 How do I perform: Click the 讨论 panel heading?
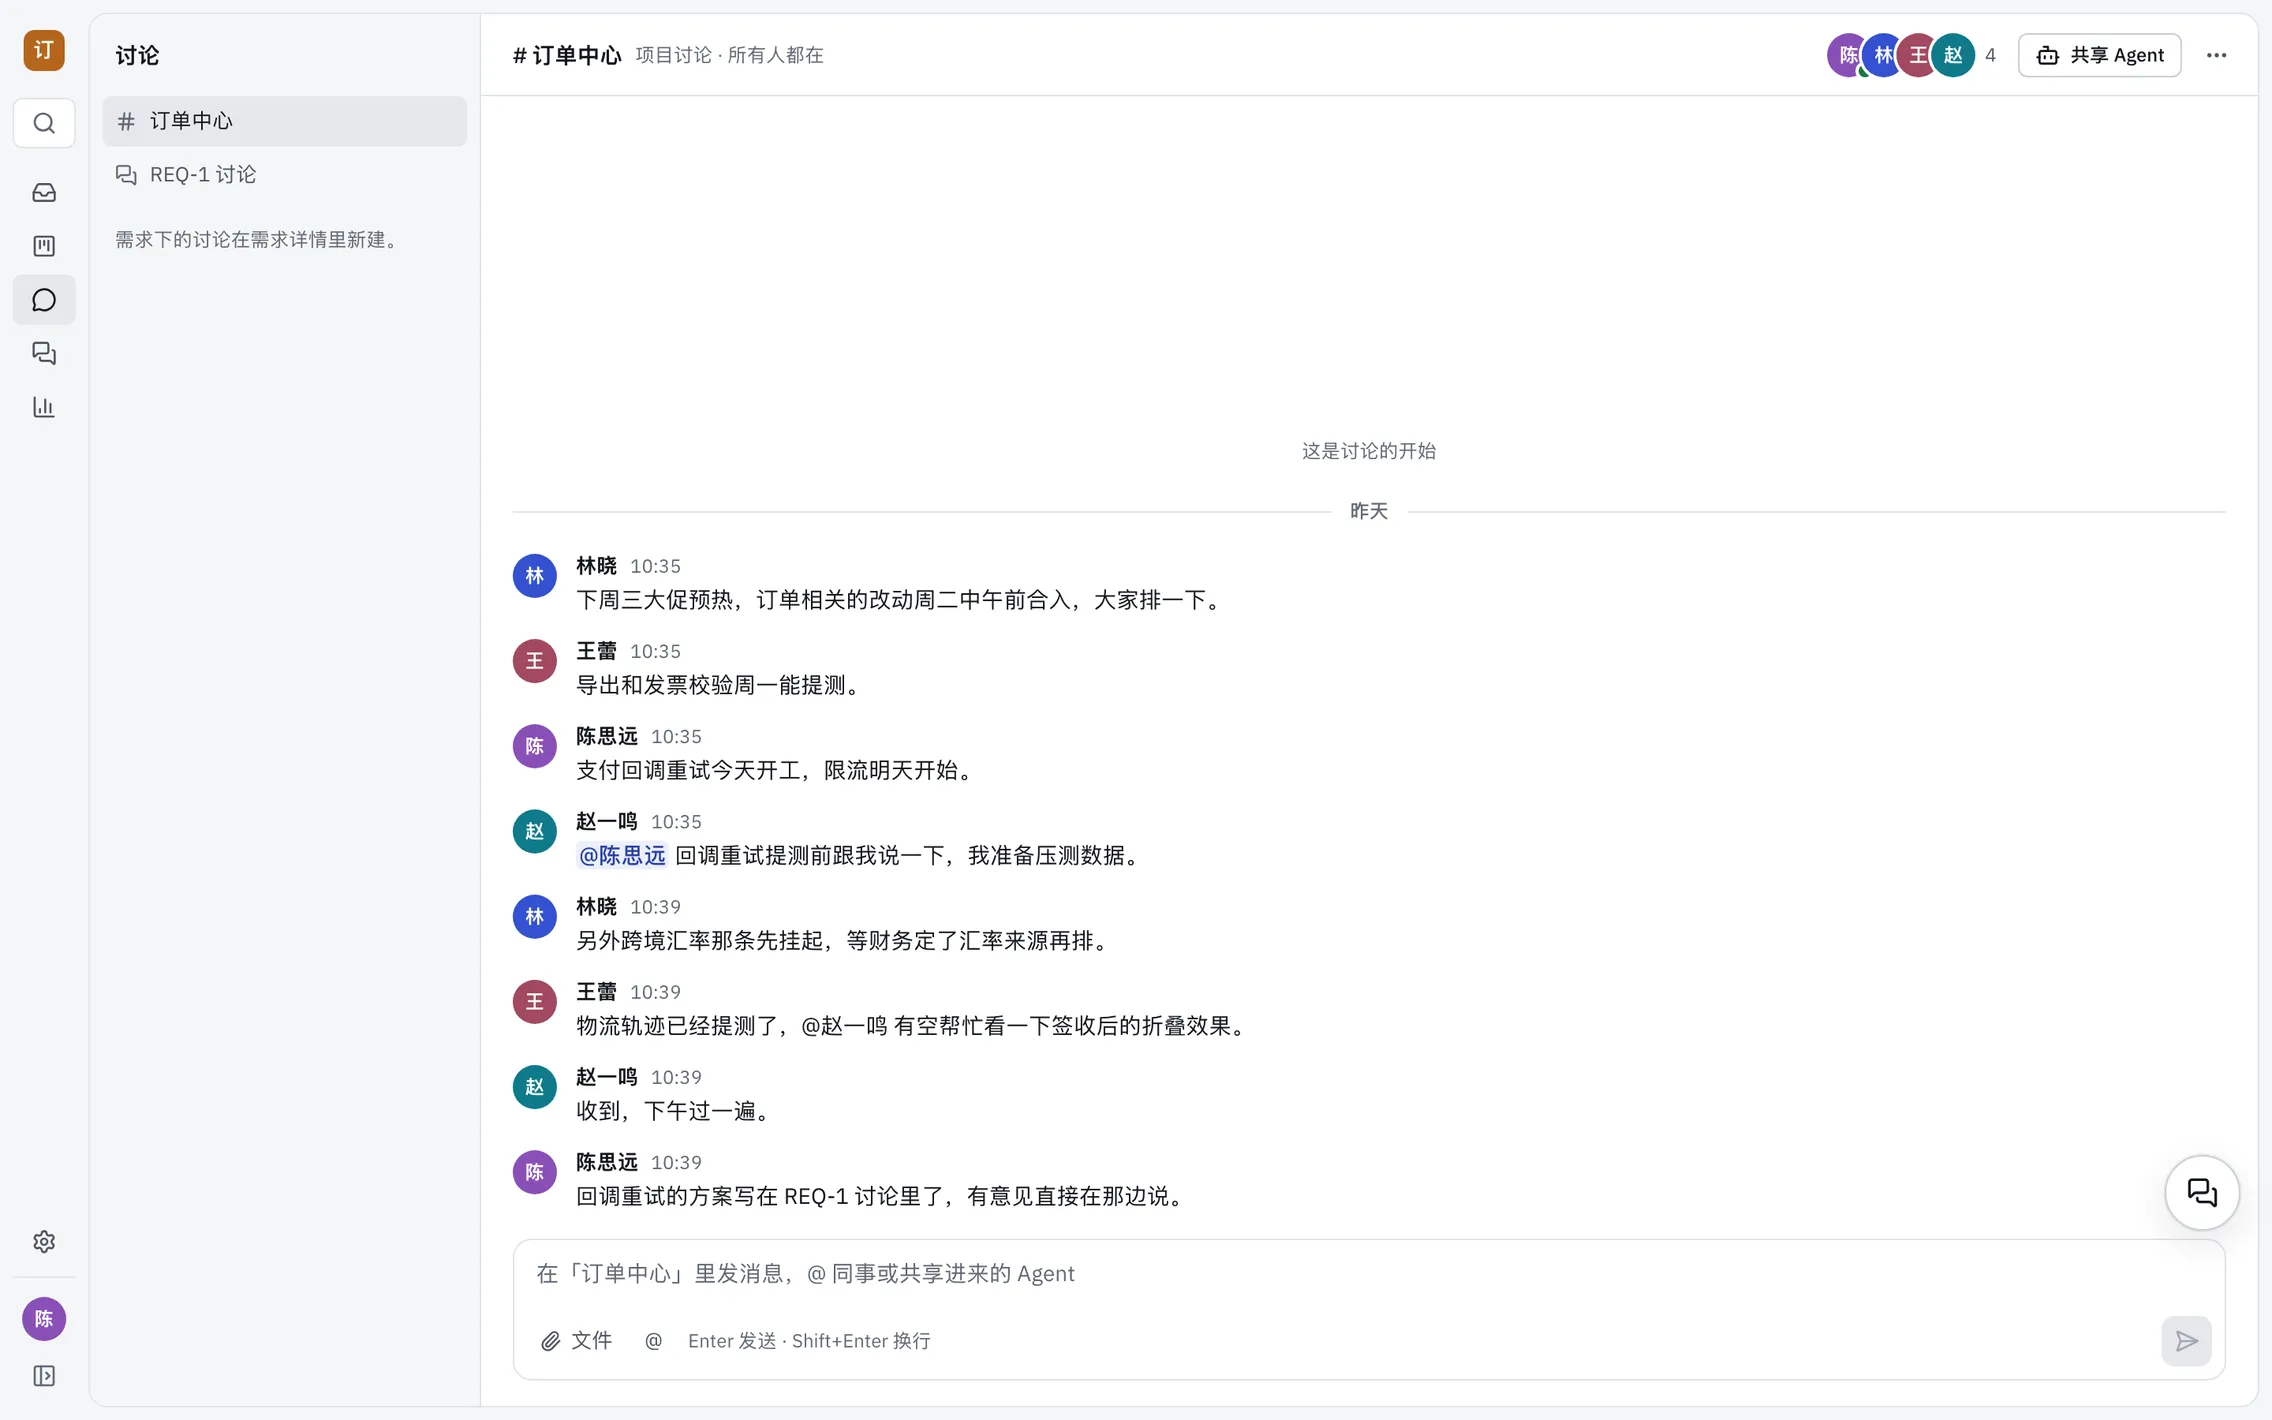coord(137,55)
